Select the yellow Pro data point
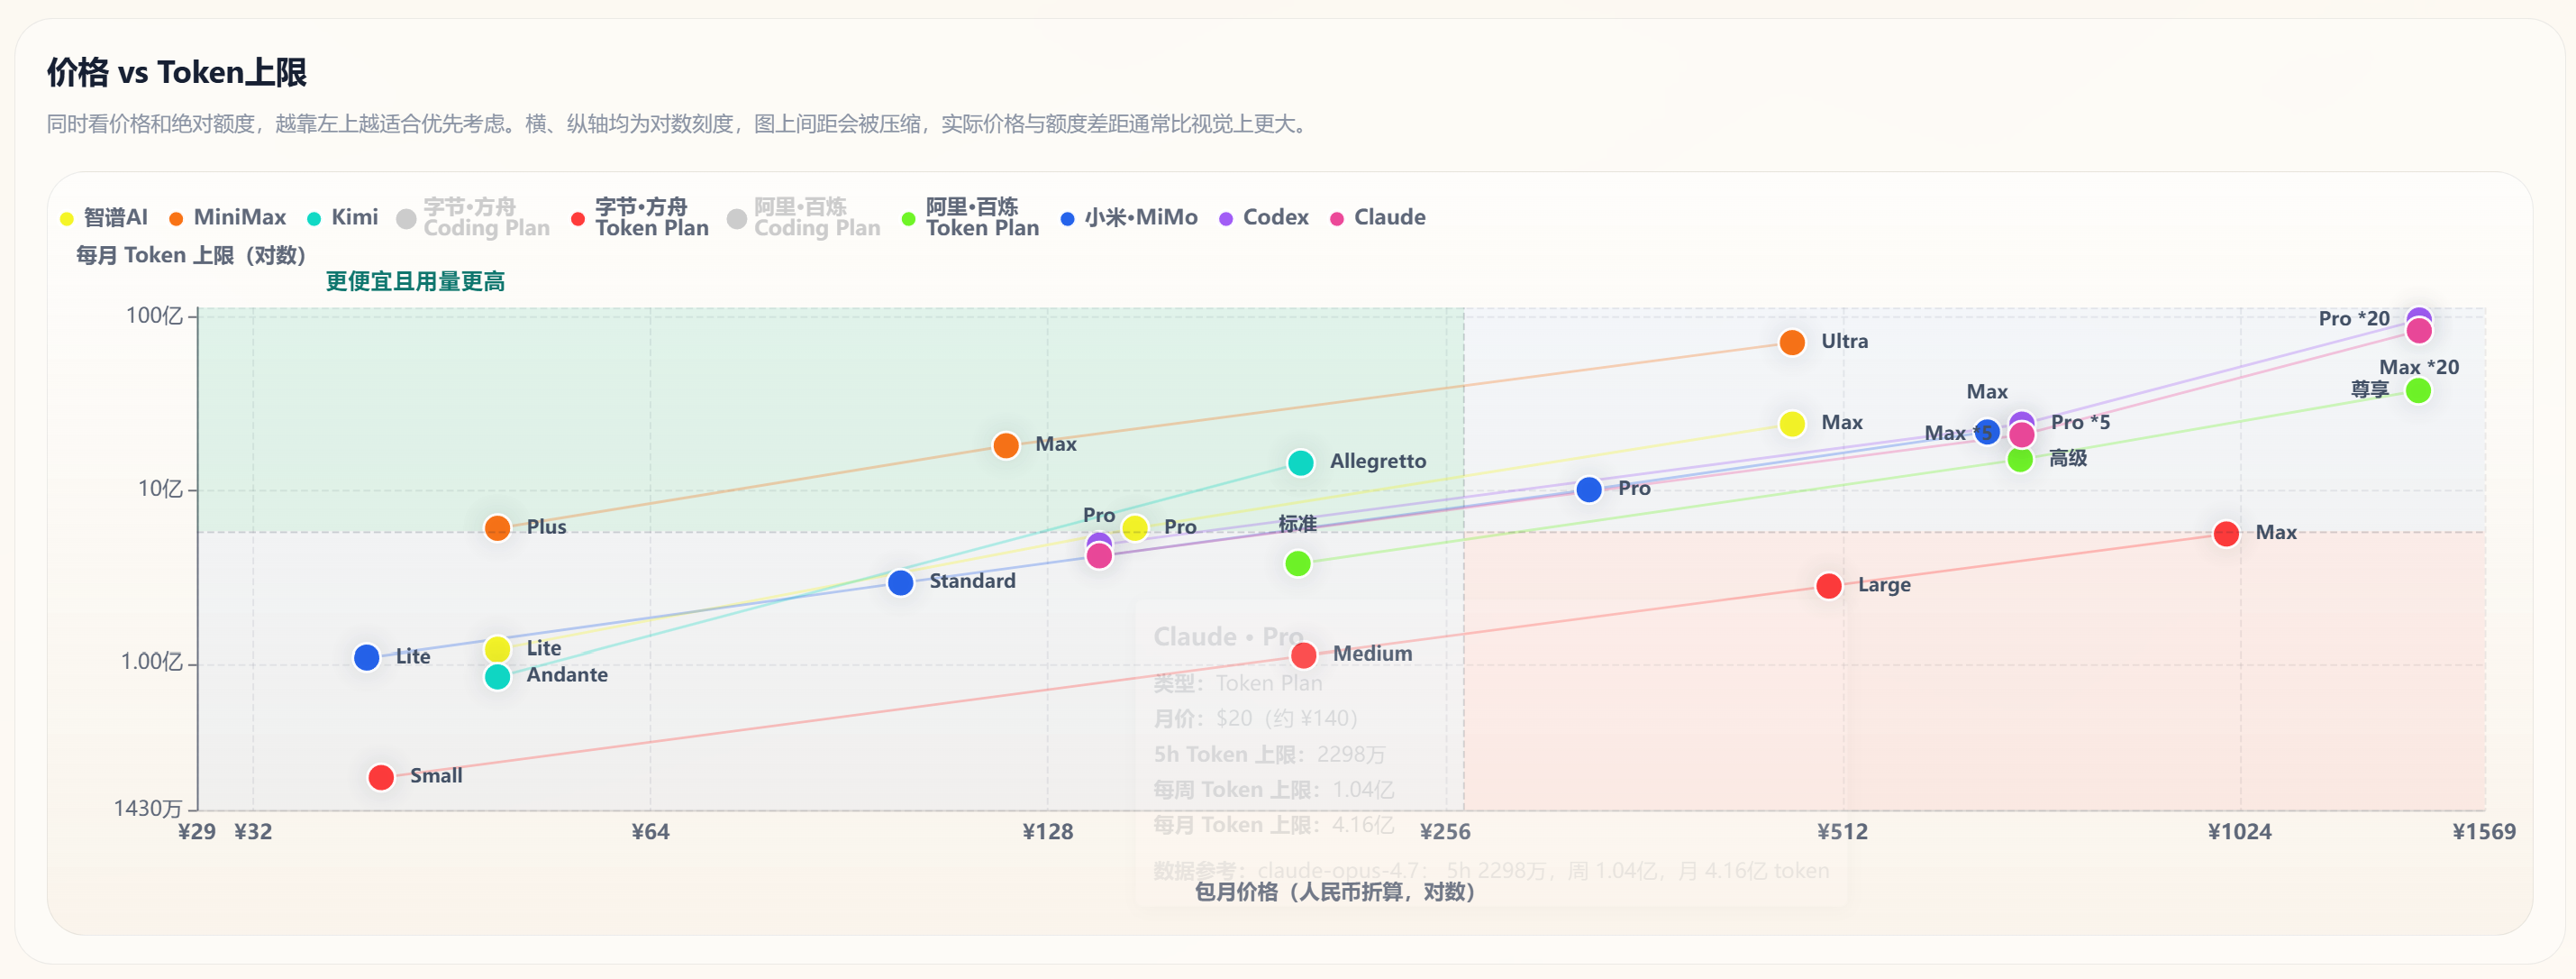2576x979 pixels. coord(1135,527)
